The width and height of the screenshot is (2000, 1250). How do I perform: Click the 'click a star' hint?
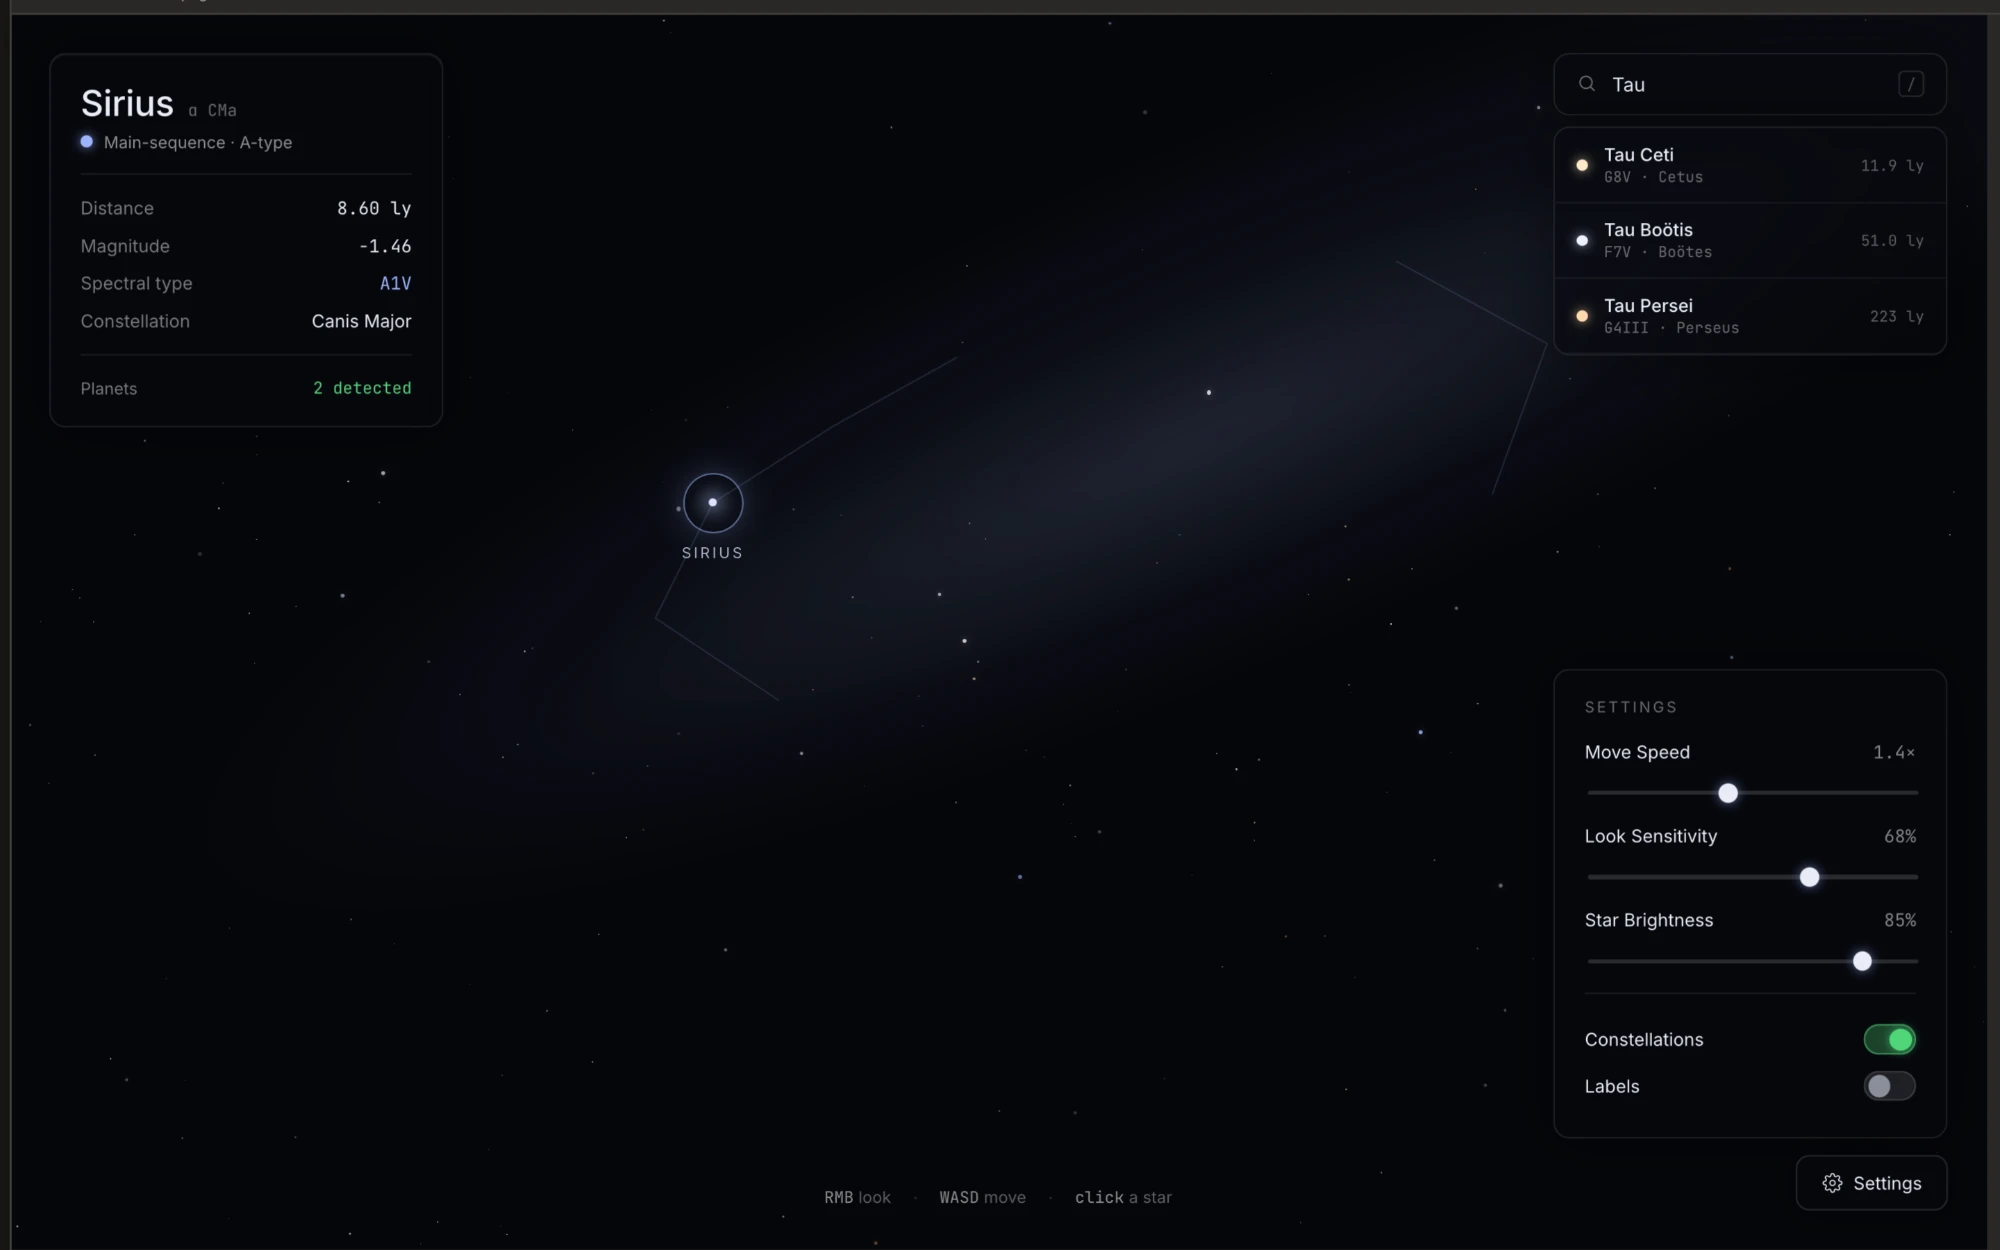[x=1123, y=1197]
